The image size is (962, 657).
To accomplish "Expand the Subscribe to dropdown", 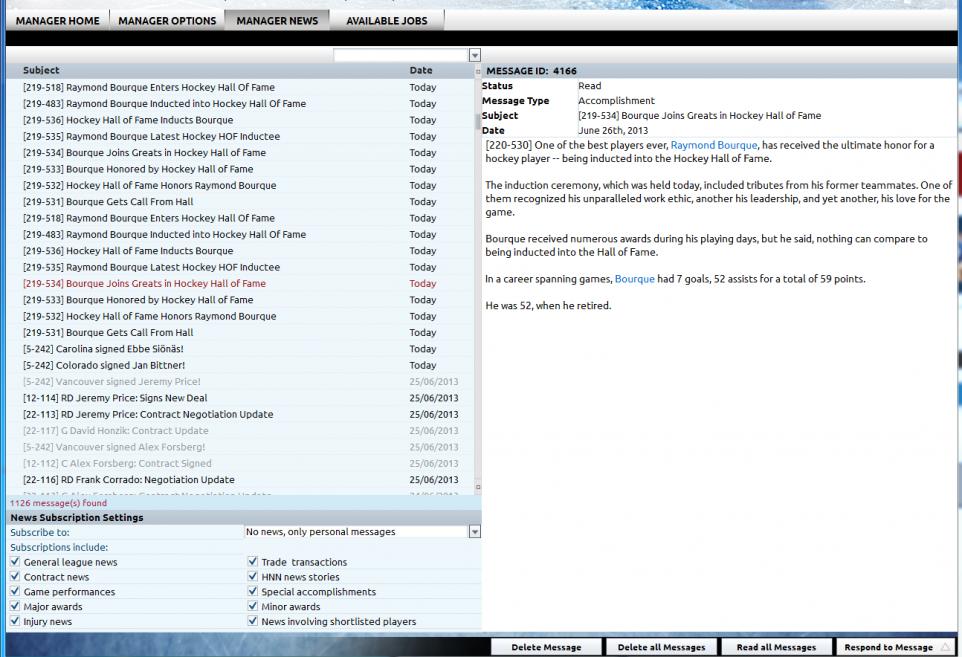I will coord(475,532).
